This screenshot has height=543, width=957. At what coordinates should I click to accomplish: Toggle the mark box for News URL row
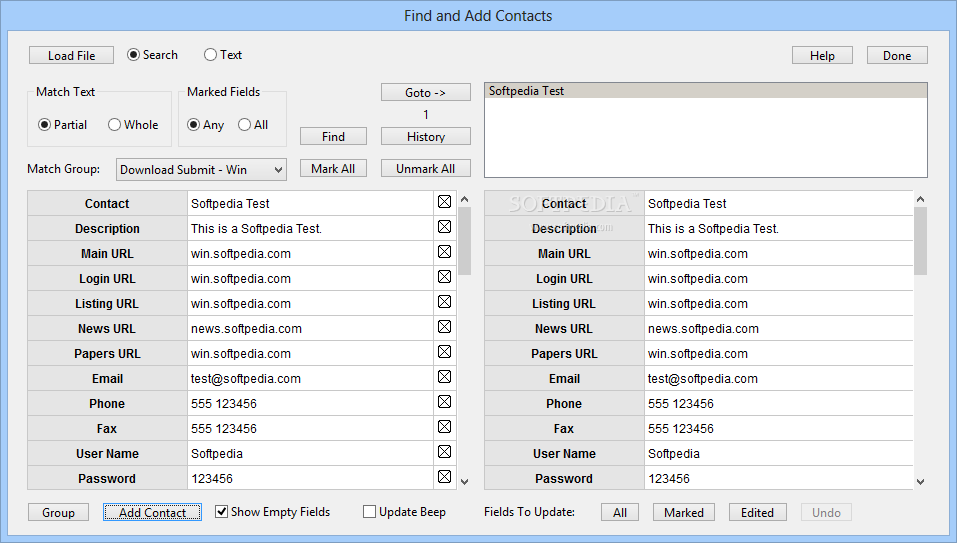click(444, 326)
